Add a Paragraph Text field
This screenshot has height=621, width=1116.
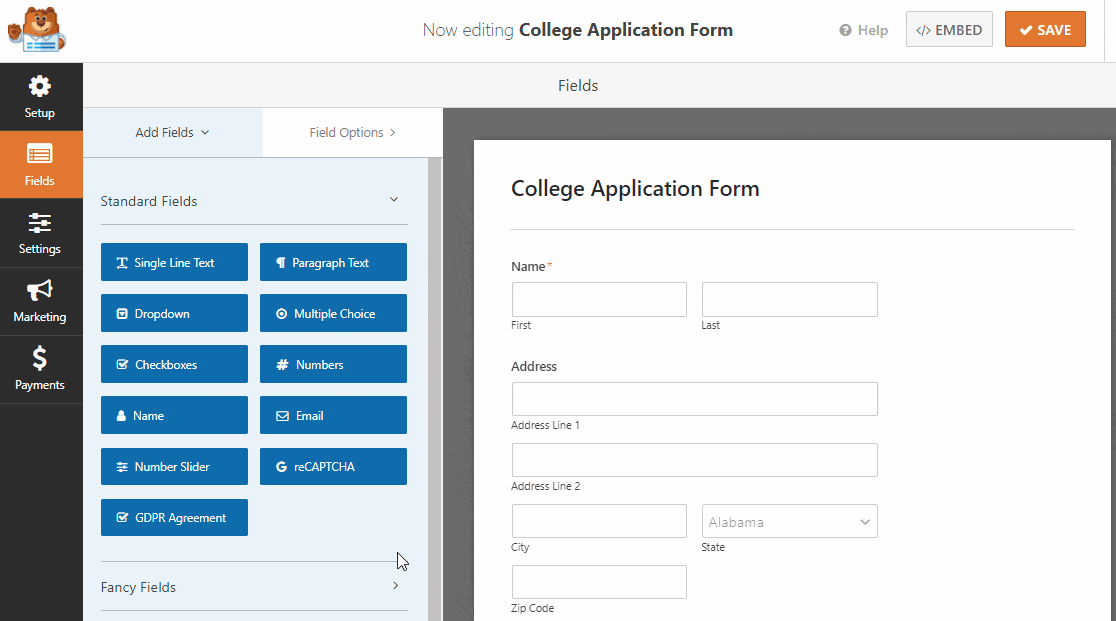(x=333, y=262)
